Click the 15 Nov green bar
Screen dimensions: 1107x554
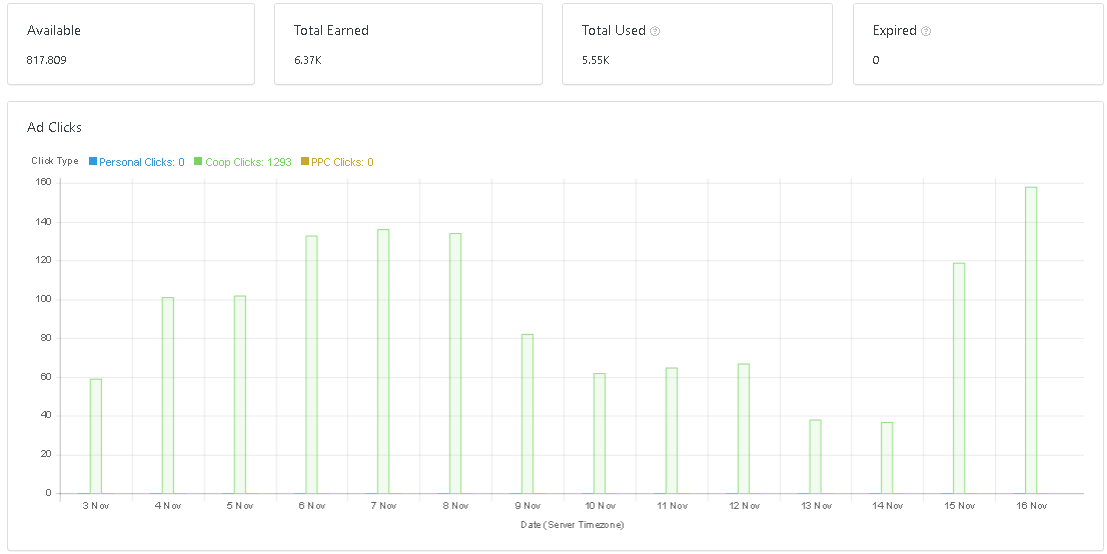tap(959, 378)
